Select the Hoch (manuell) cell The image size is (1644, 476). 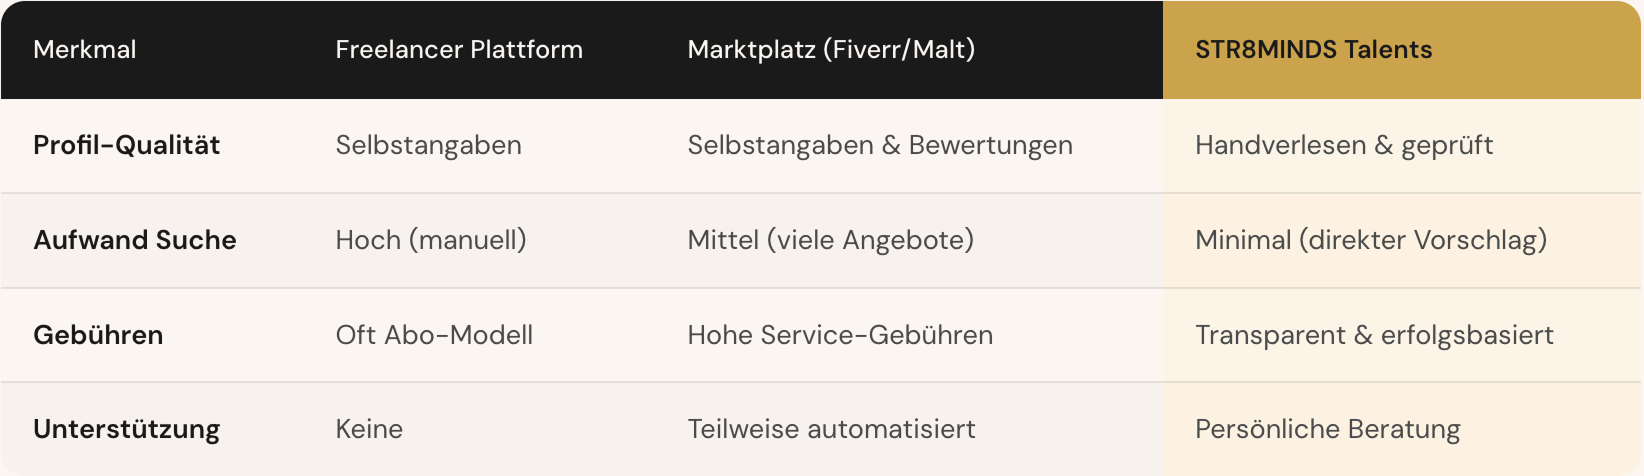click(x=431, y=240)
